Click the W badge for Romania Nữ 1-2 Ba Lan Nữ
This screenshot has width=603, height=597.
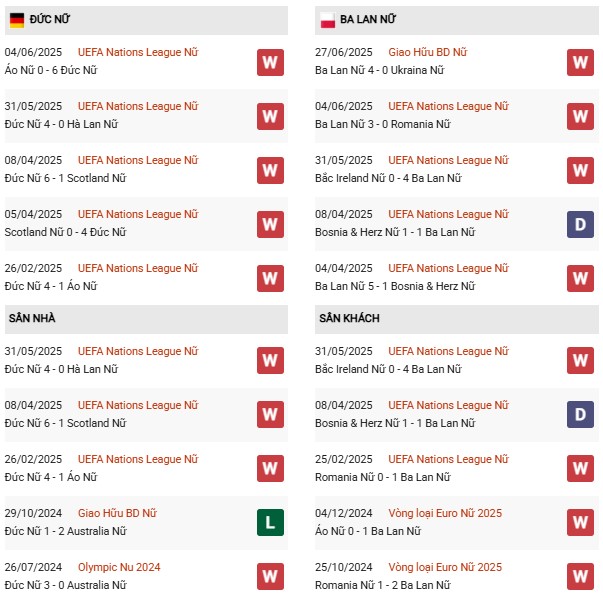580,577
